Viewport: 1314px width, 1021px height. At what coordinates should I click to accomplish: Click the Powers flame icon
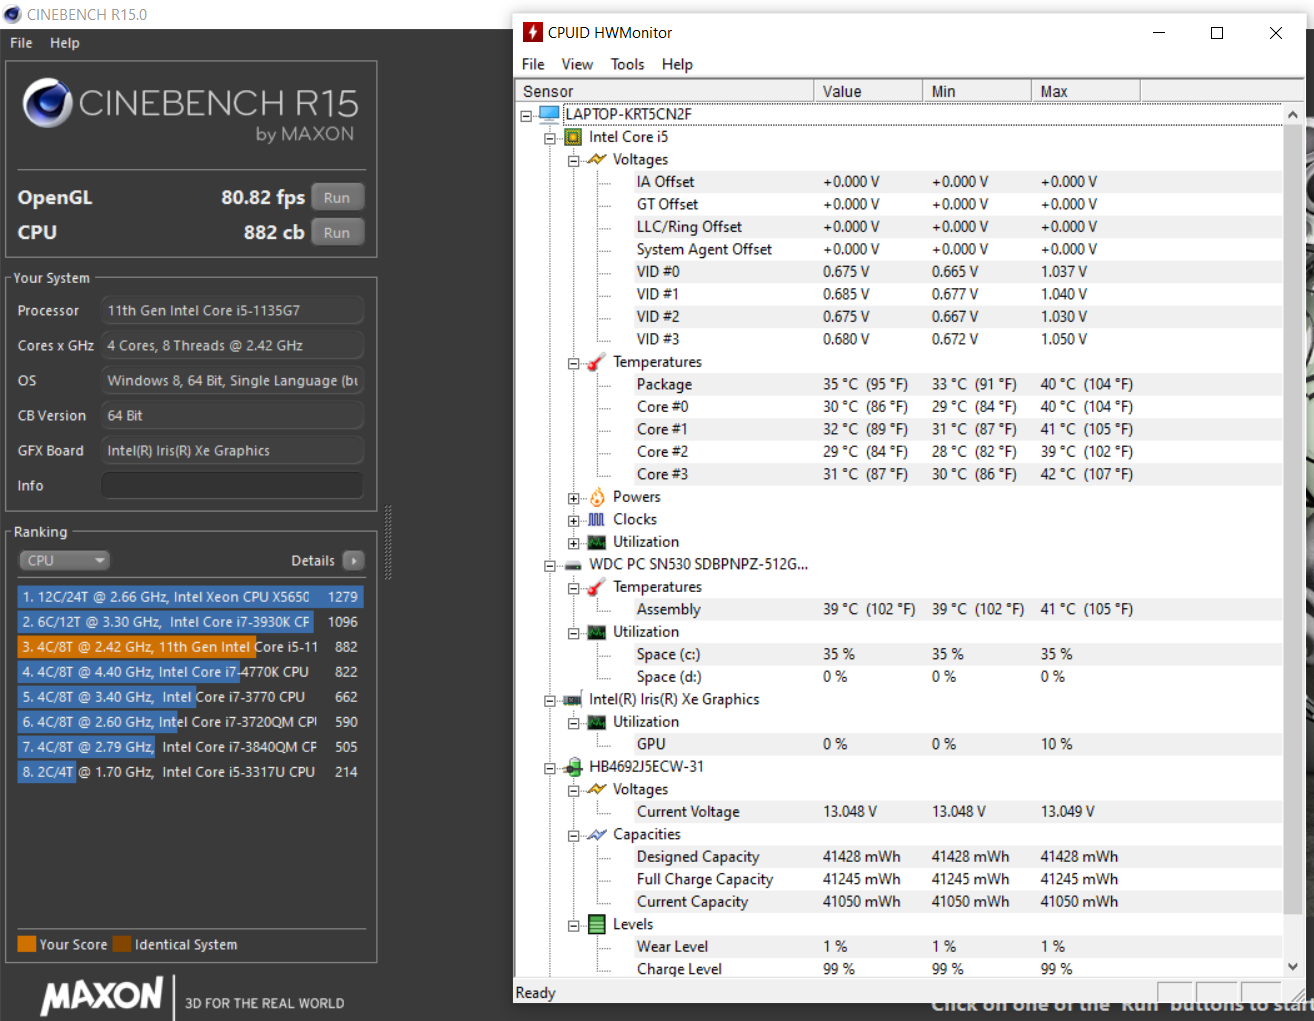click(x=597, y=497)
